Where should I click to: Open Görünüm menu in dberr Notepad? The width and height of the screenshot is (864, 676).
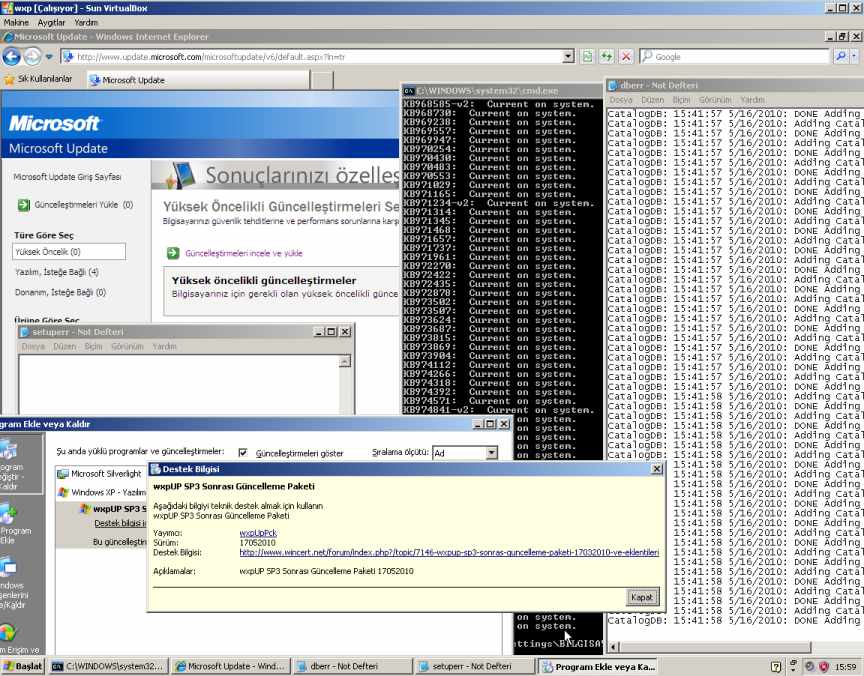coord(715,100)
